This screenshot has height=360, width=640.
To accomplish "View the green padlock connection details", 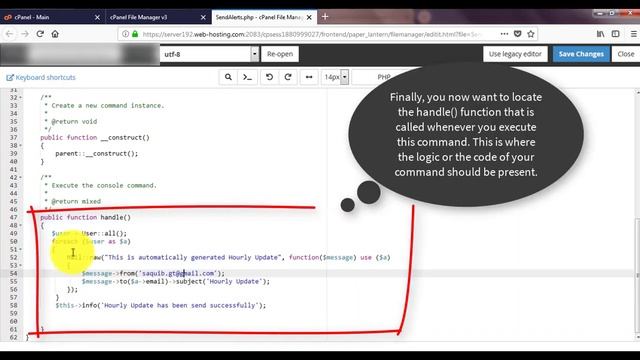I will (x=135, y=34).
